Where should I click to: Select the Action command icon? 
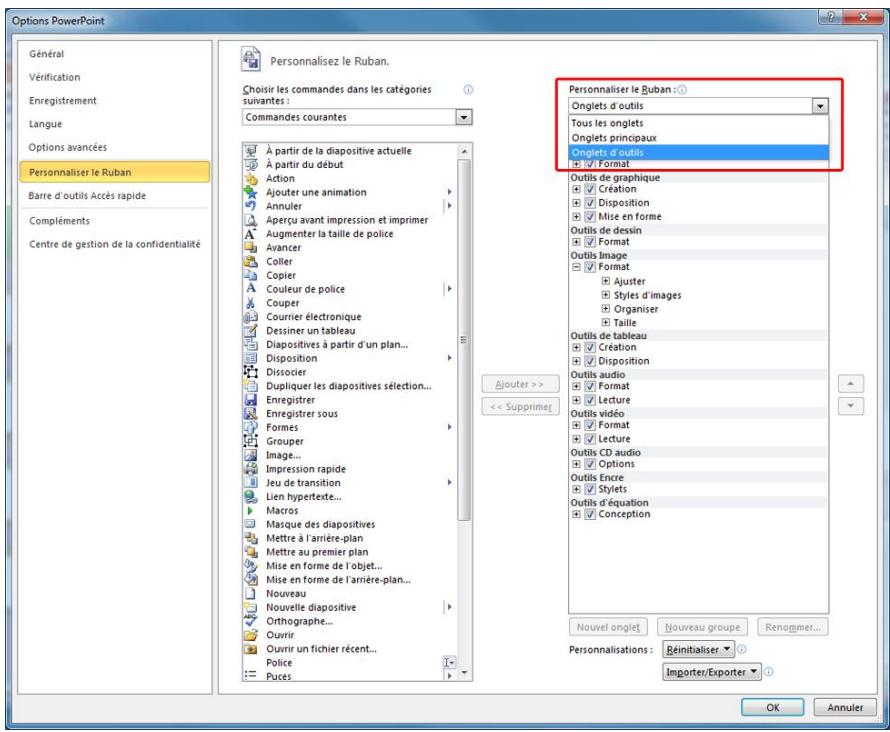[x=250, y=178]
